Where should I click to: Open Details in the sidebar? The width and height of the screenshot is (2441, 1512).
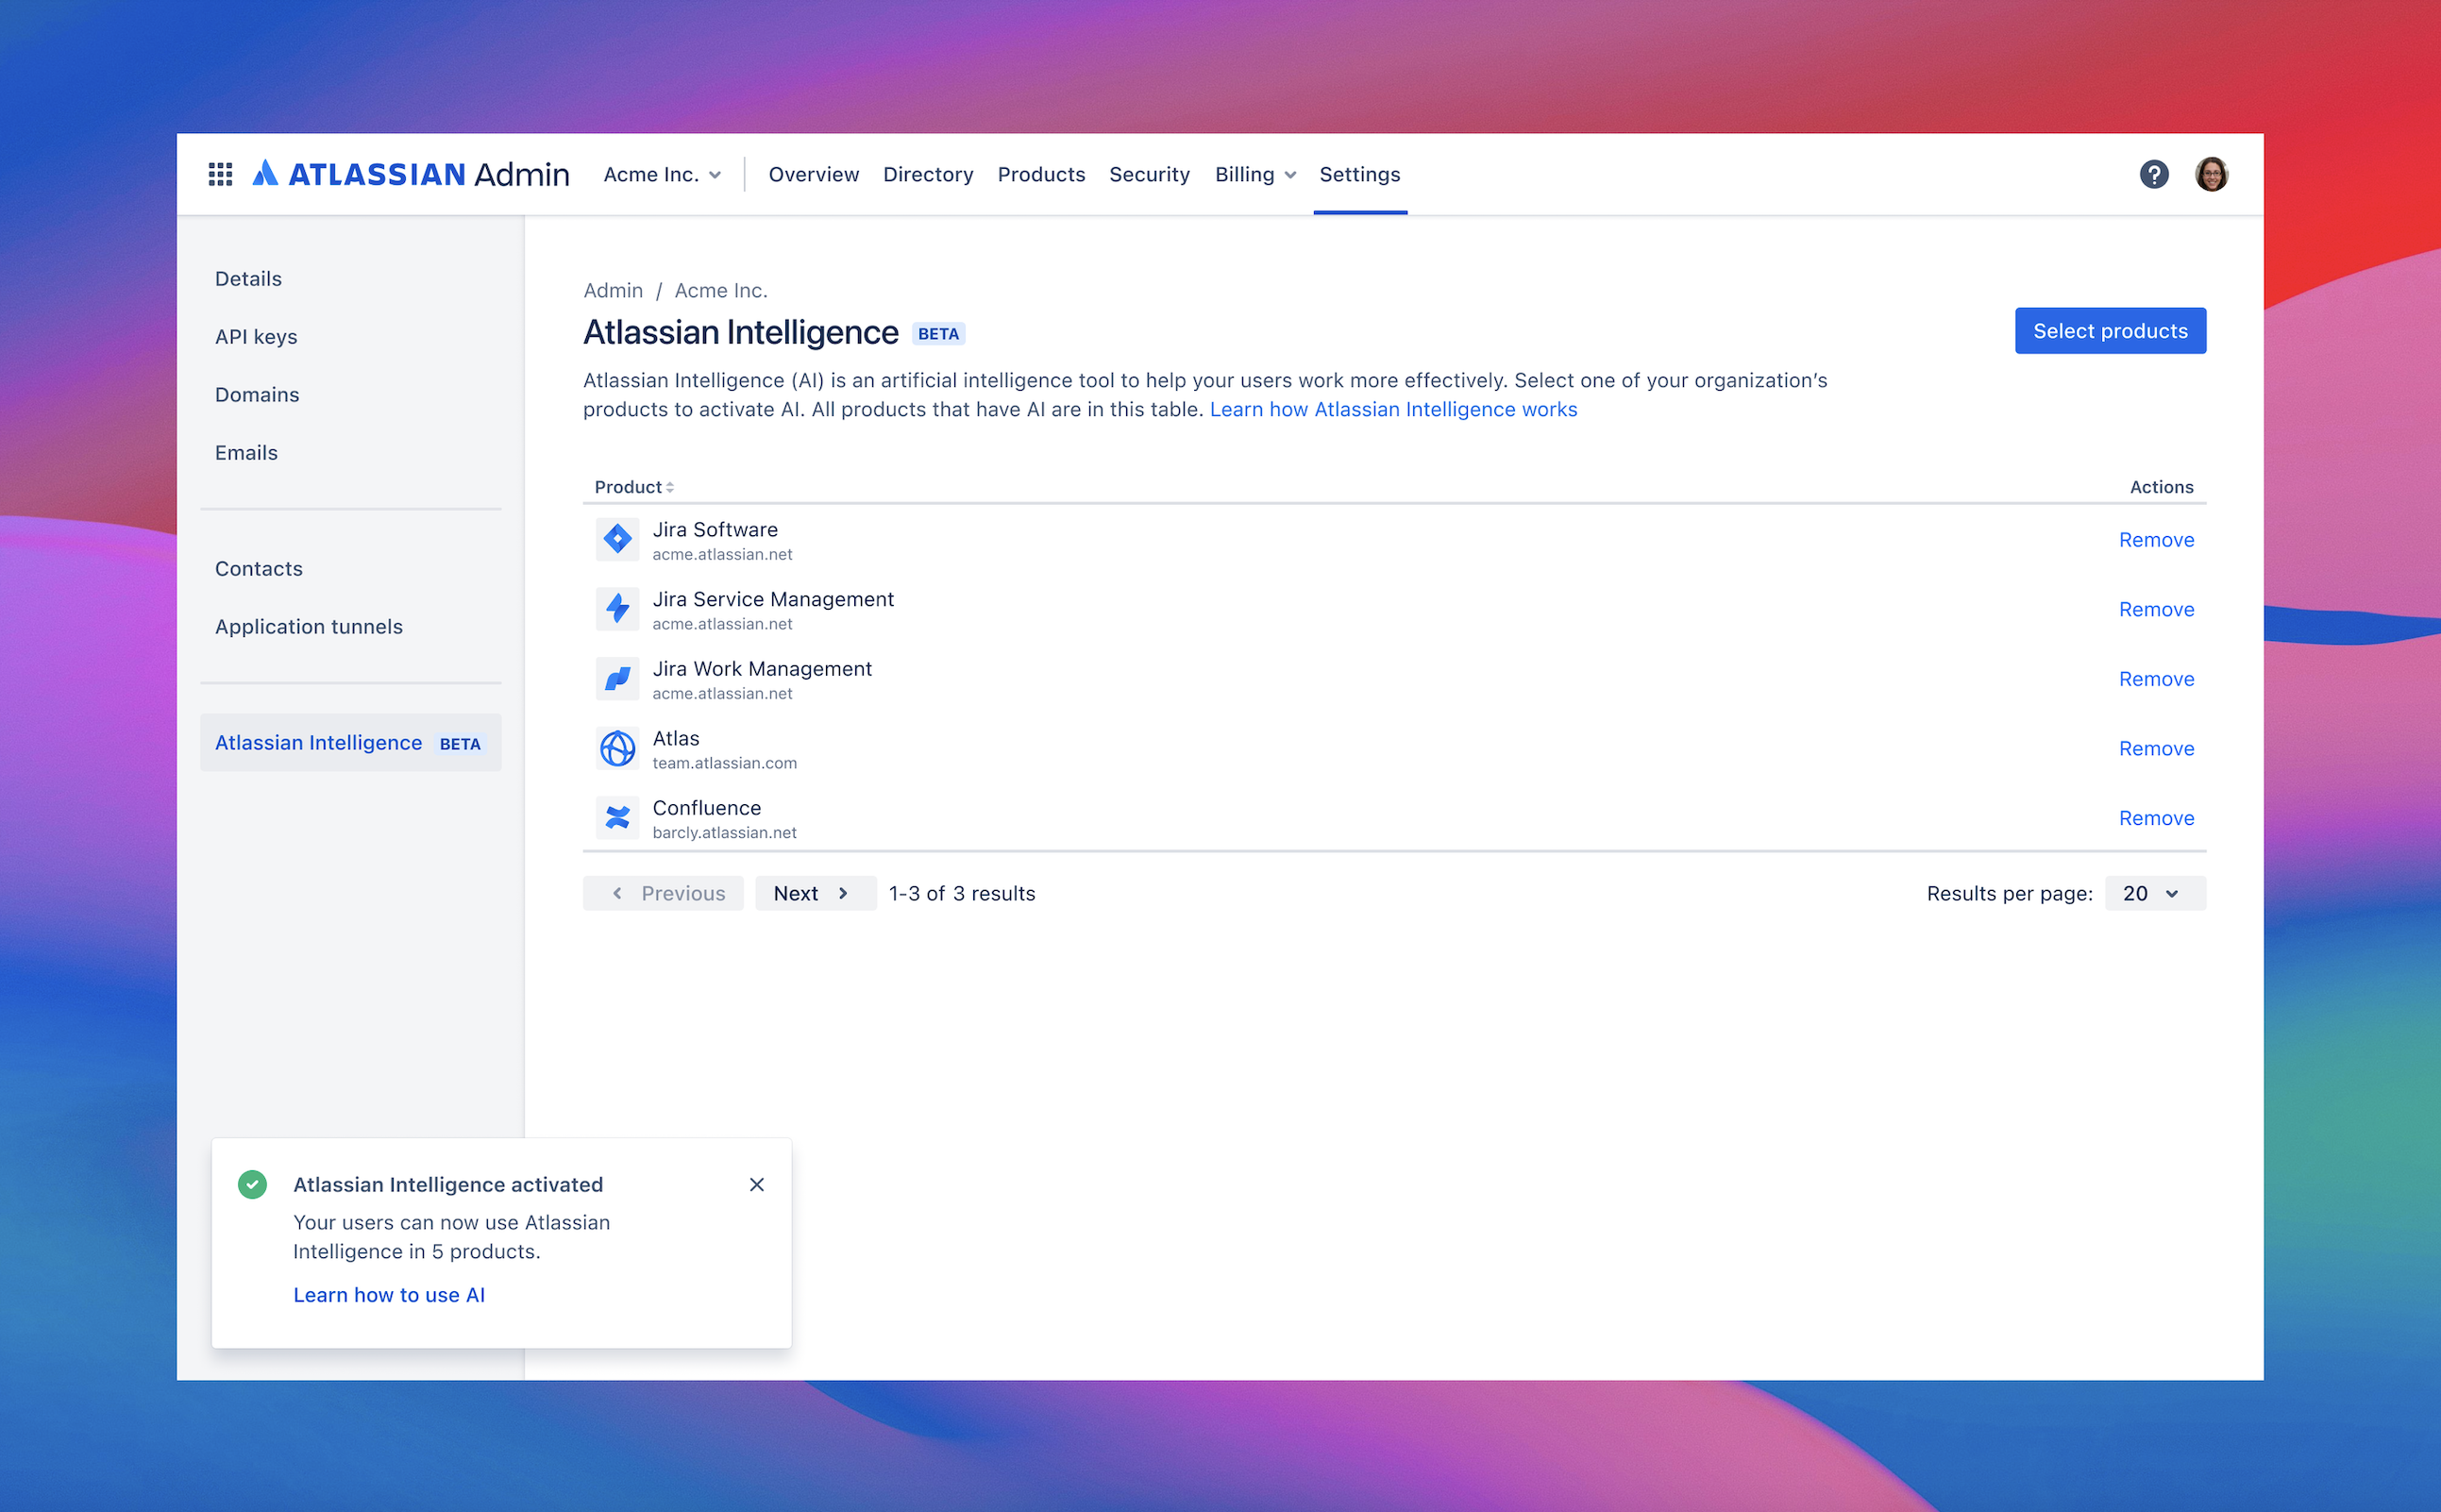248,279
